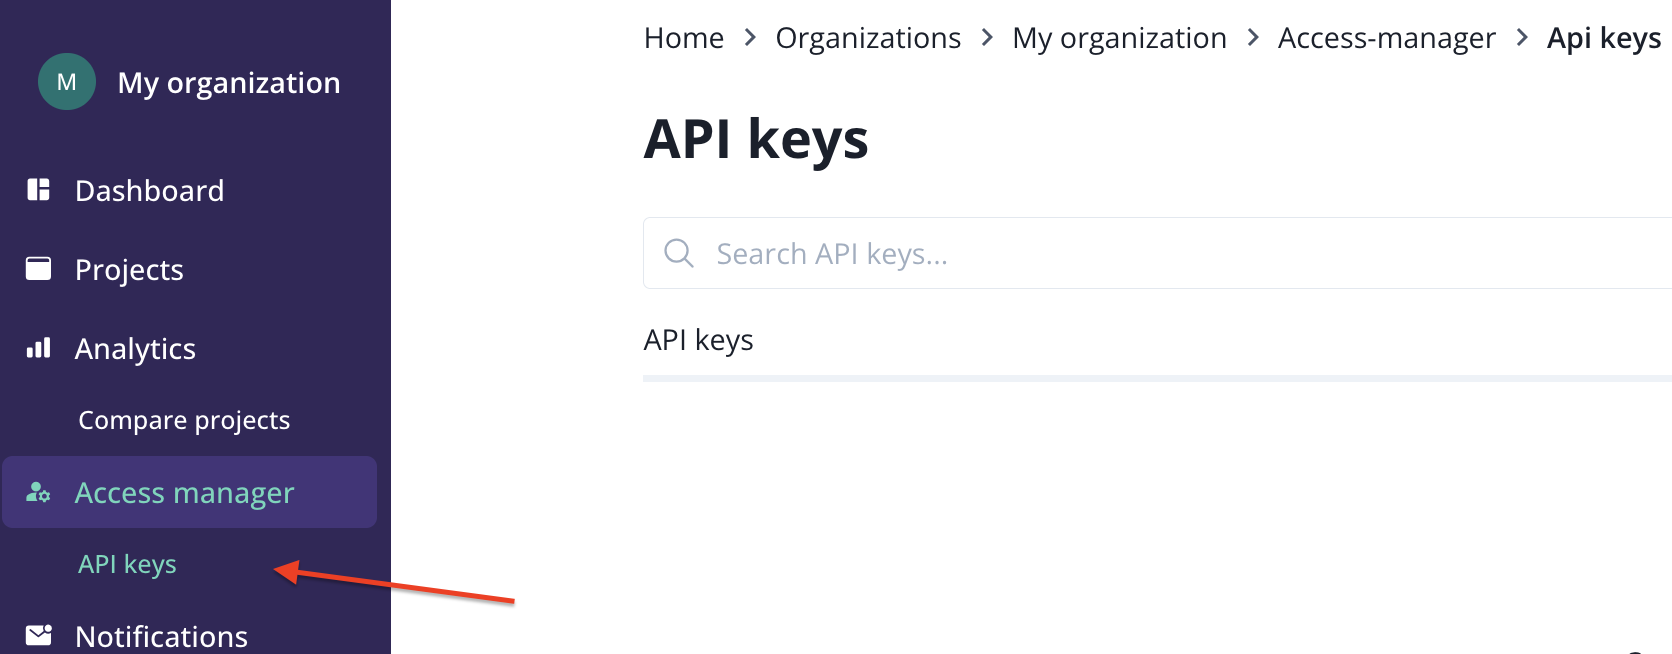Image resolution: width=1672 pixels, height=654 pixels.
Task: Click the My organization name in sidebar
Action: (229, 82)
